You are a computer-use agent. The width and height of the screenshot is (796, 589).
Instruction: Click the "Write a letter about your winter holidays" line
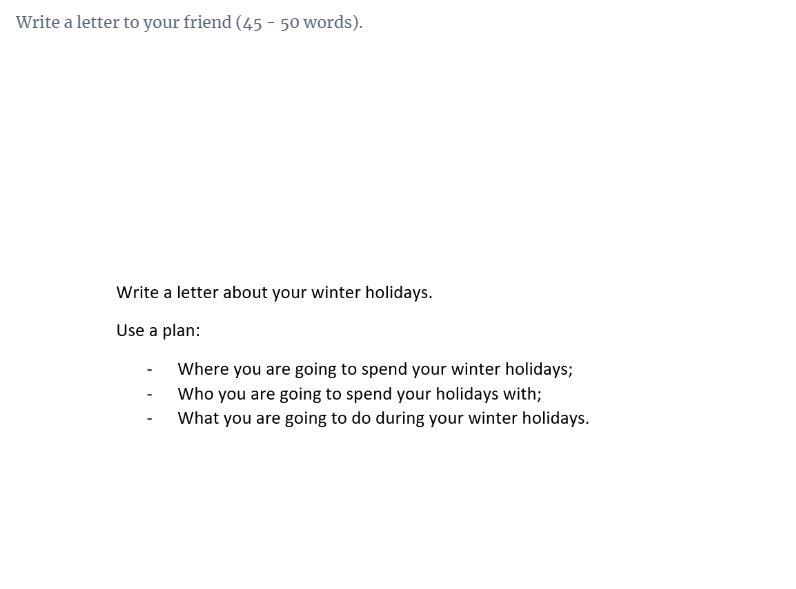click(x=274, y=292)
